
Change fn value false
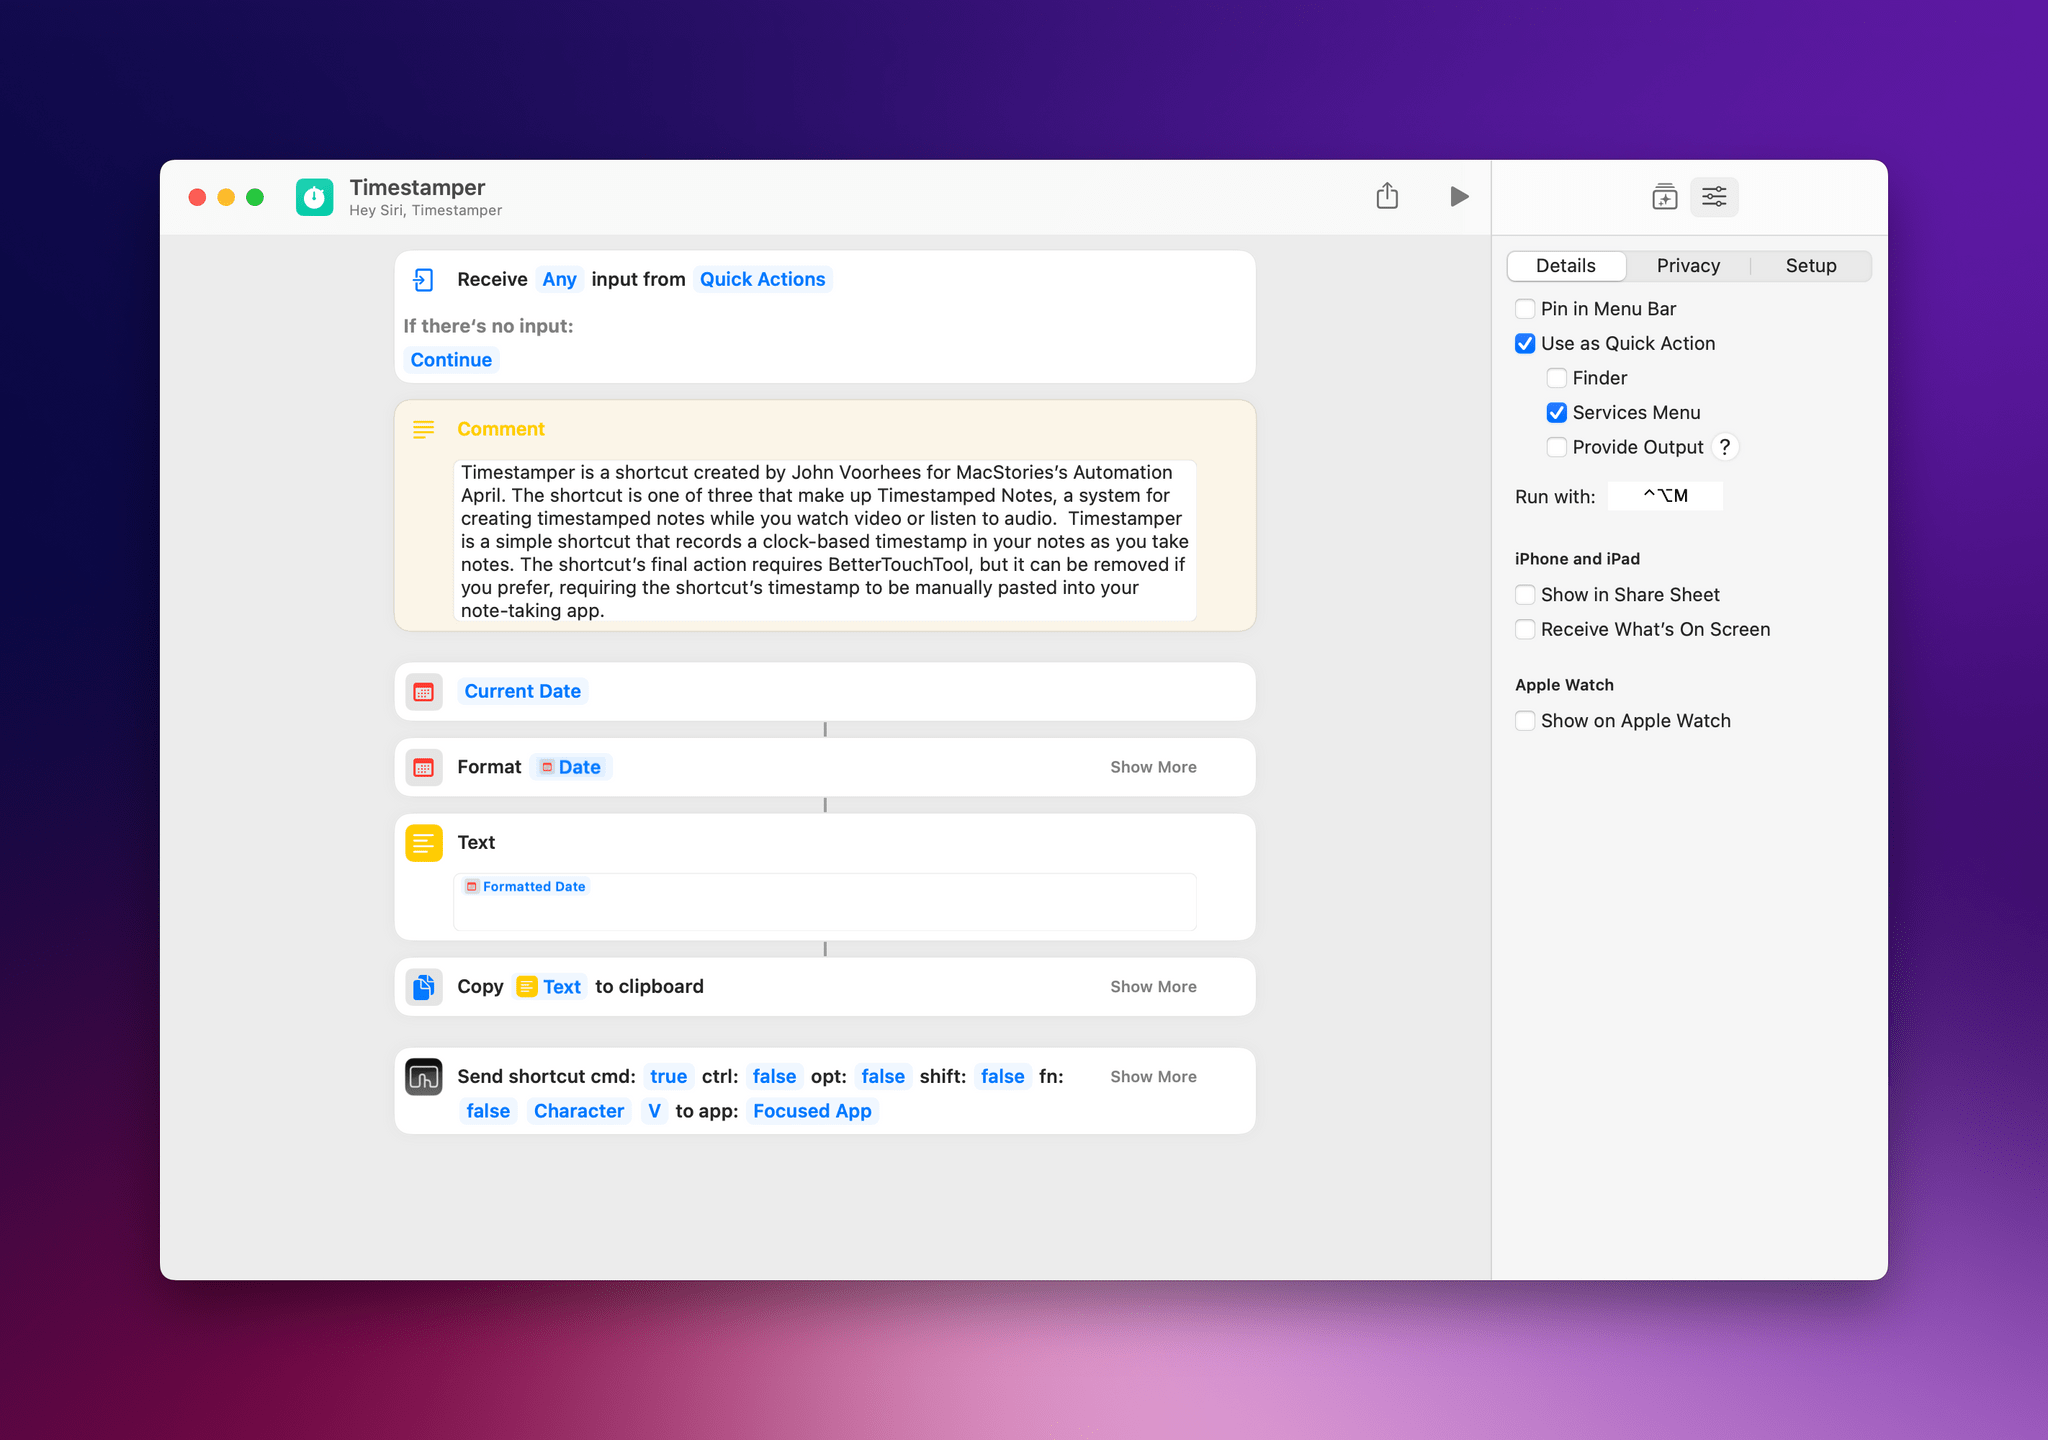pyautogui.click(x=488, y=1112)
